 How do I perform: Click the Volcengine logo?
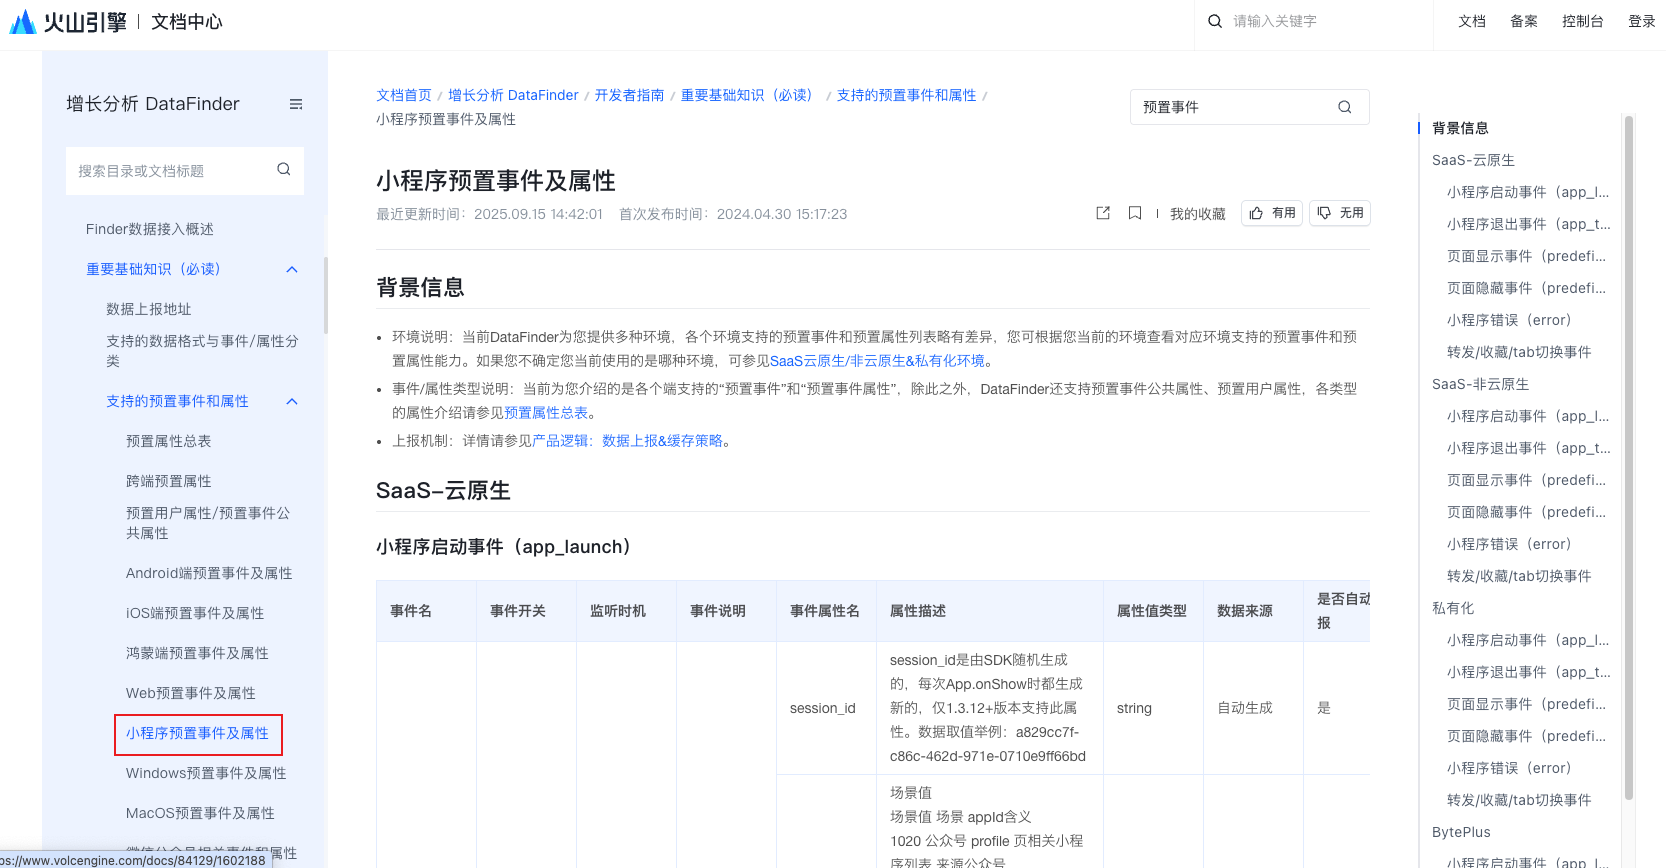click(x=68, y=21)
